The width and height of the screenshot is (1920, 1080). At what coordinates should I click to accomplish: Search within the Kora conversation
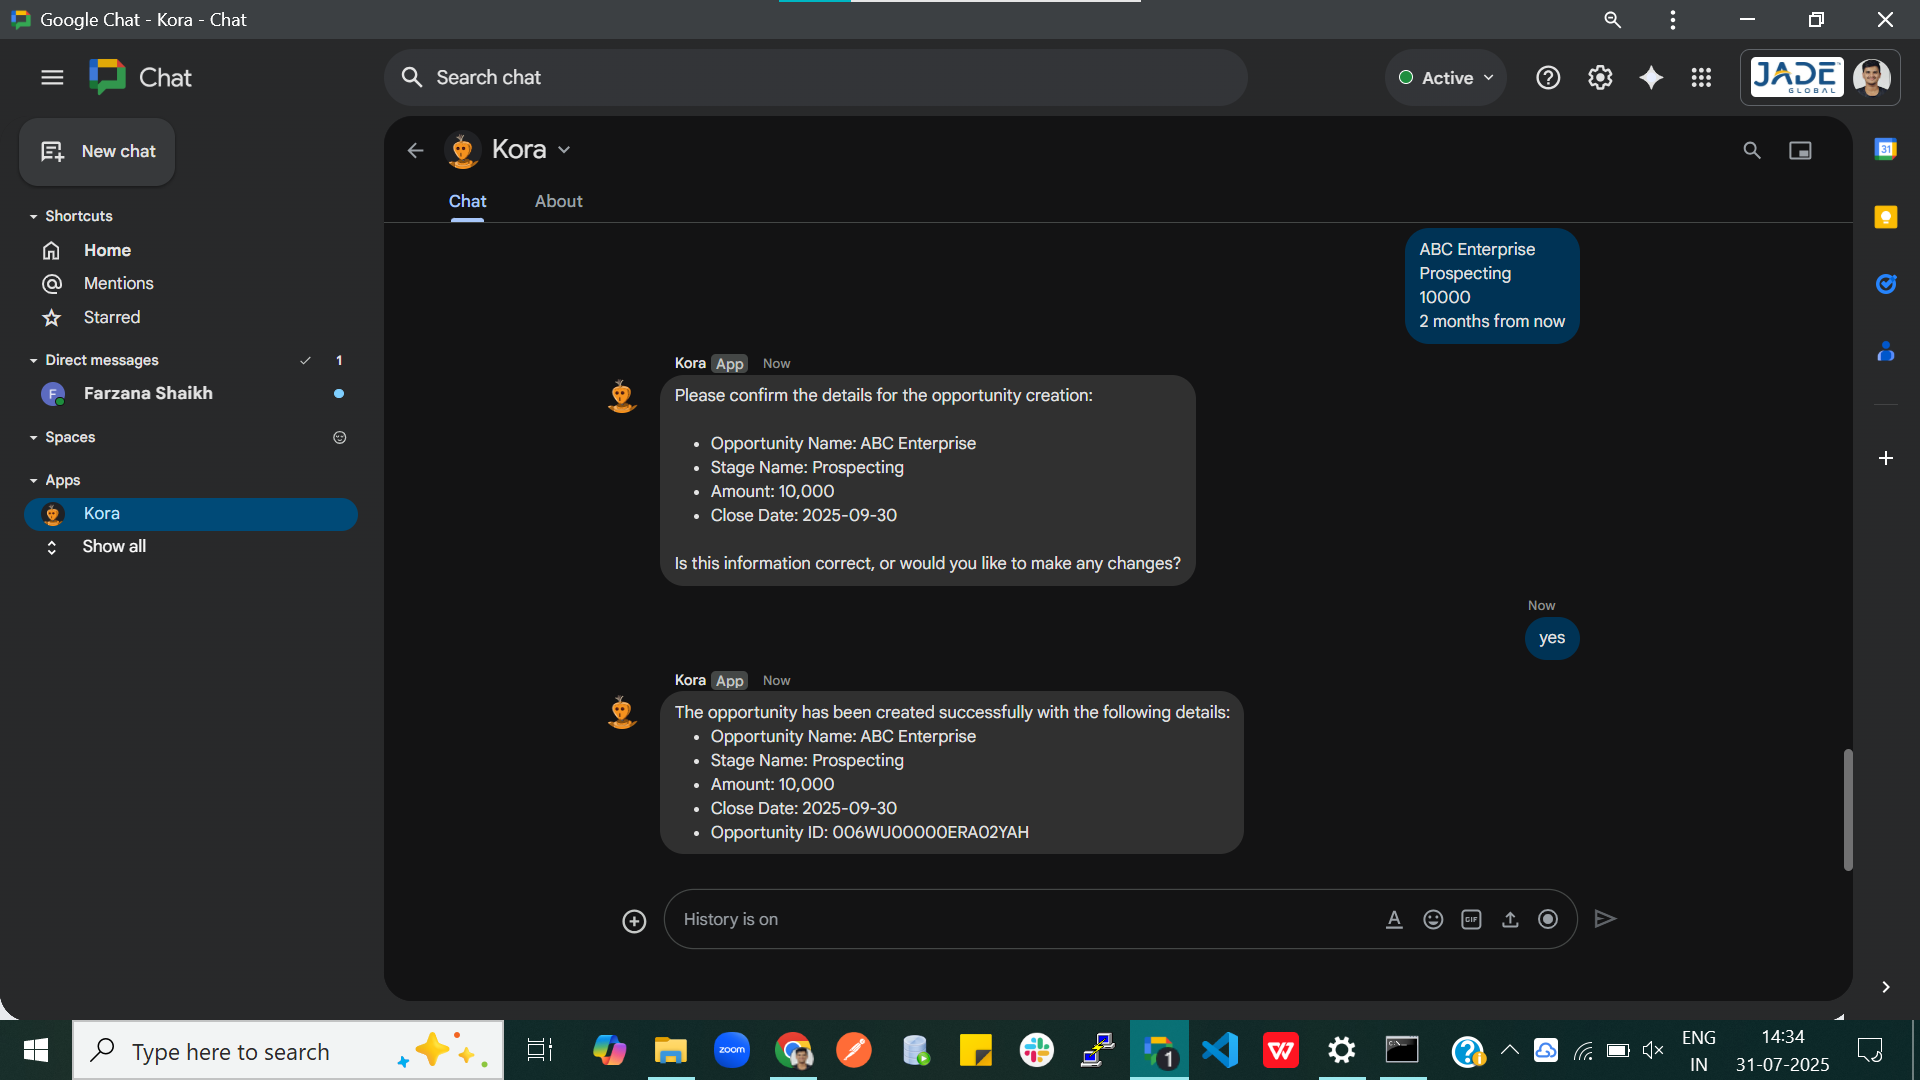1752,150
